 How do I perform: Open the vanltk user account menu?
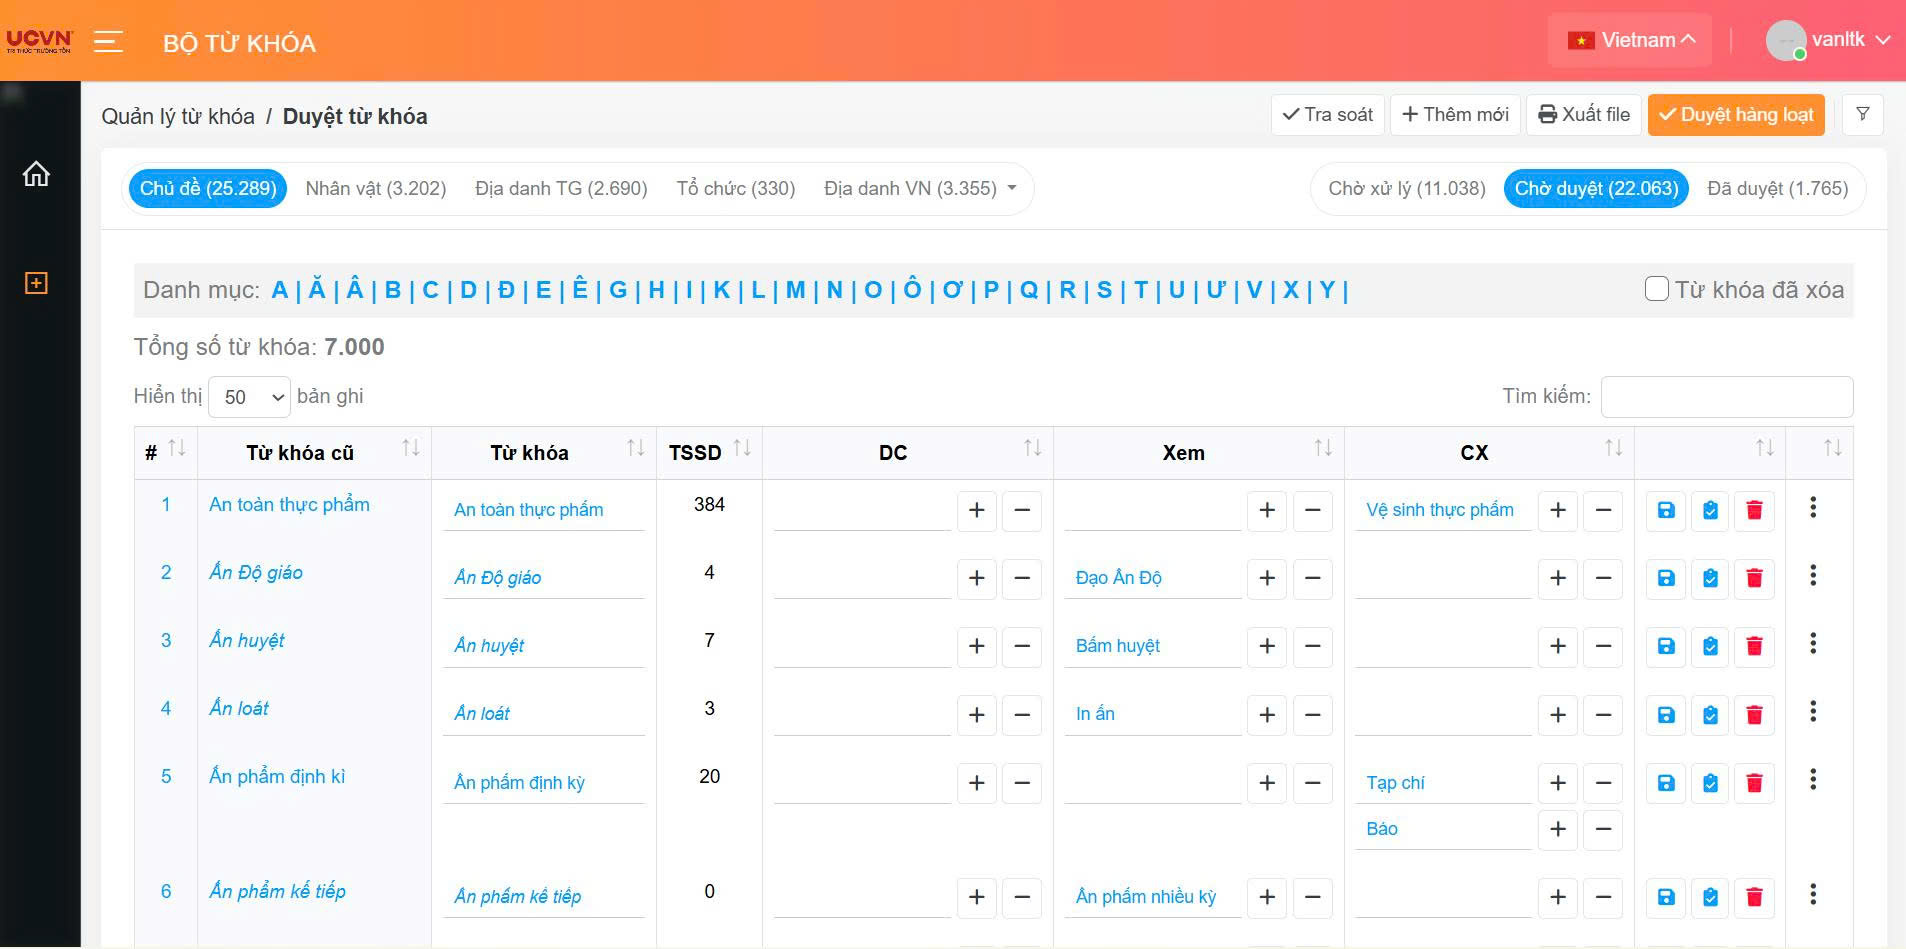tap(1828, 40)
